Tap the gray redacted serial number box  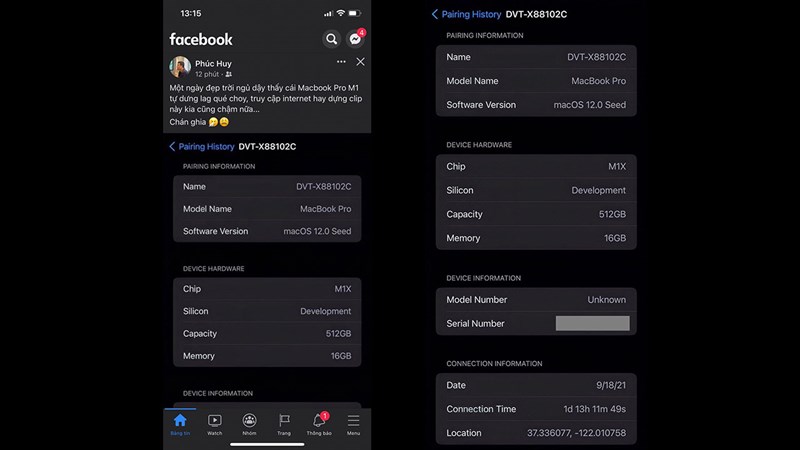pos(592,323)
